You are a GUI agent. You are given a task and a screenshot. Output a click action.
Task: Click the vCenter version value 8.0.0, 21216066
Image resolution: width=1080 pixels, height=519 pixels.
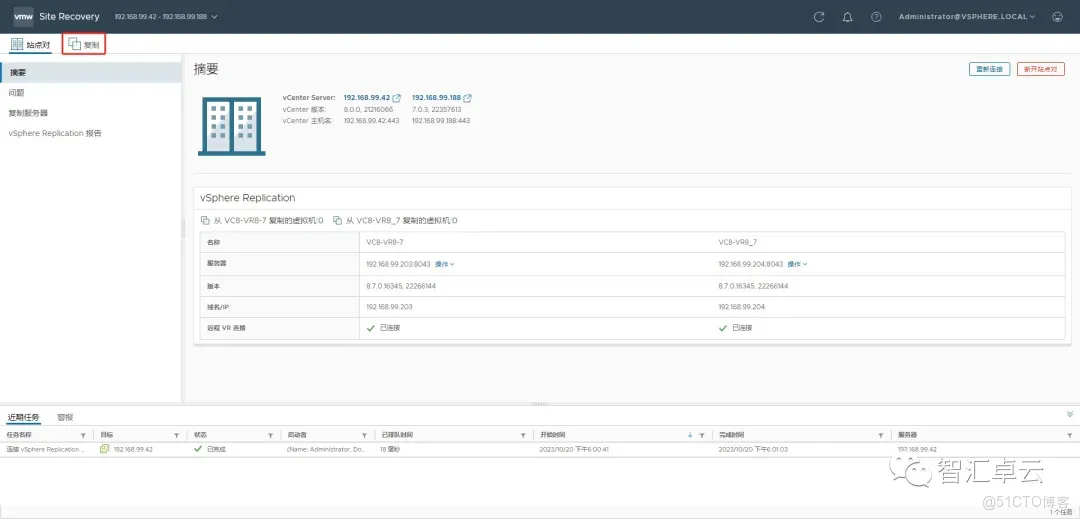(x=368, y=109)
